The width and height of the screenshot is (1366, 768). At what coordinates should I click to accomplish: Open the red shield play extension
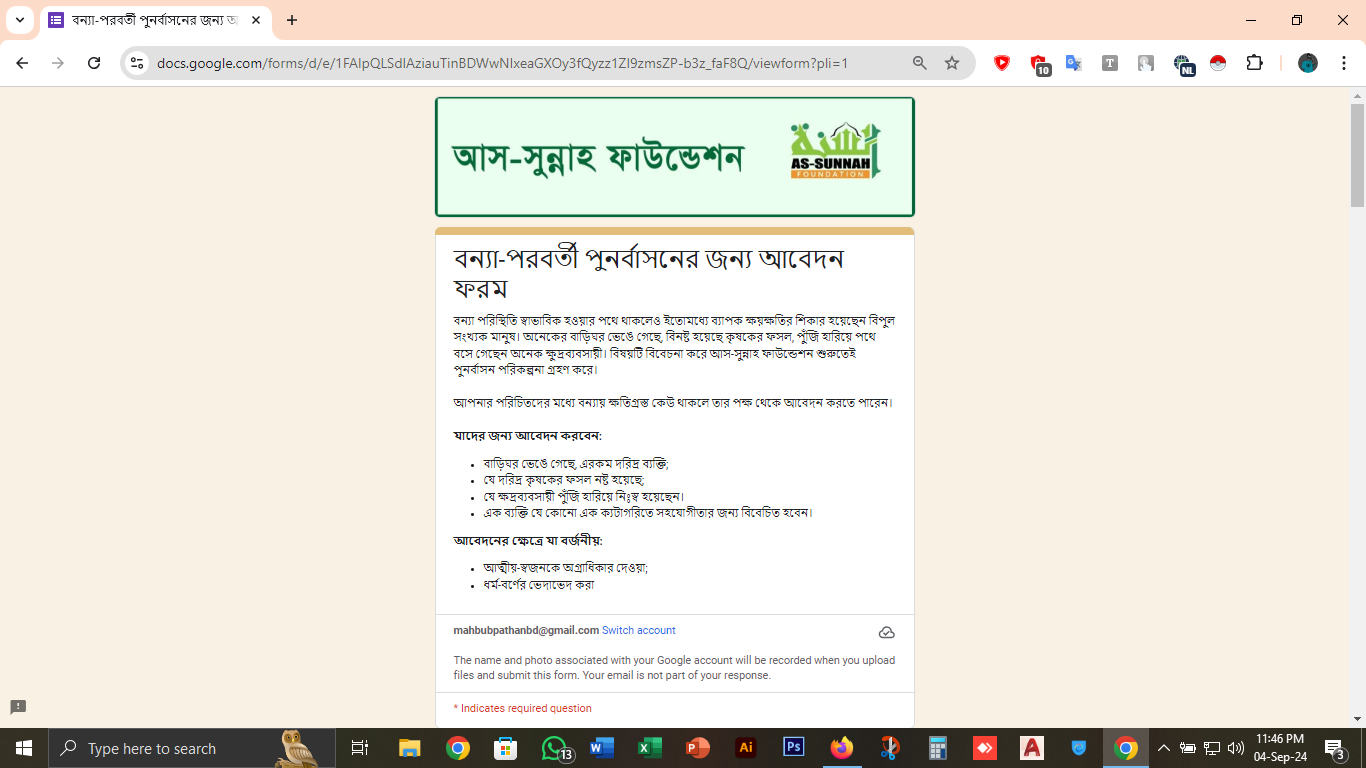pyautogui.click(x=1002, y=63)
